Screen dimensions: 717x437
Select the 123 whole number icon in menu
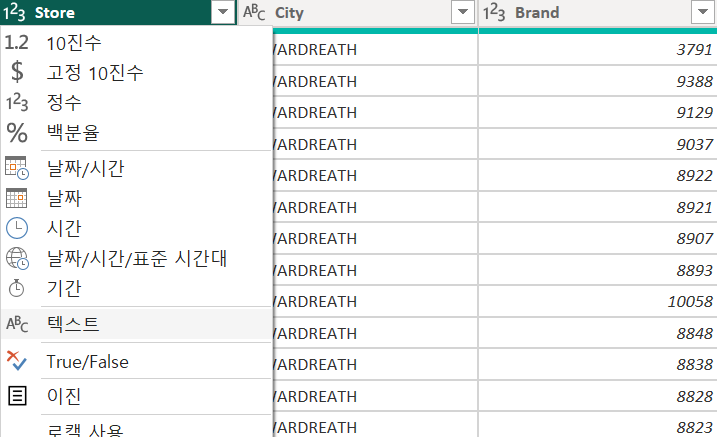17,102
